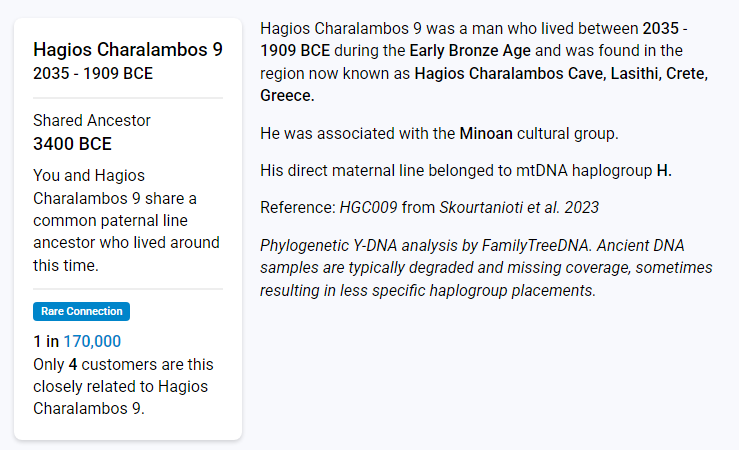Click the FamilyTreeDNA phylogenetic analysis note

(486, 268)
